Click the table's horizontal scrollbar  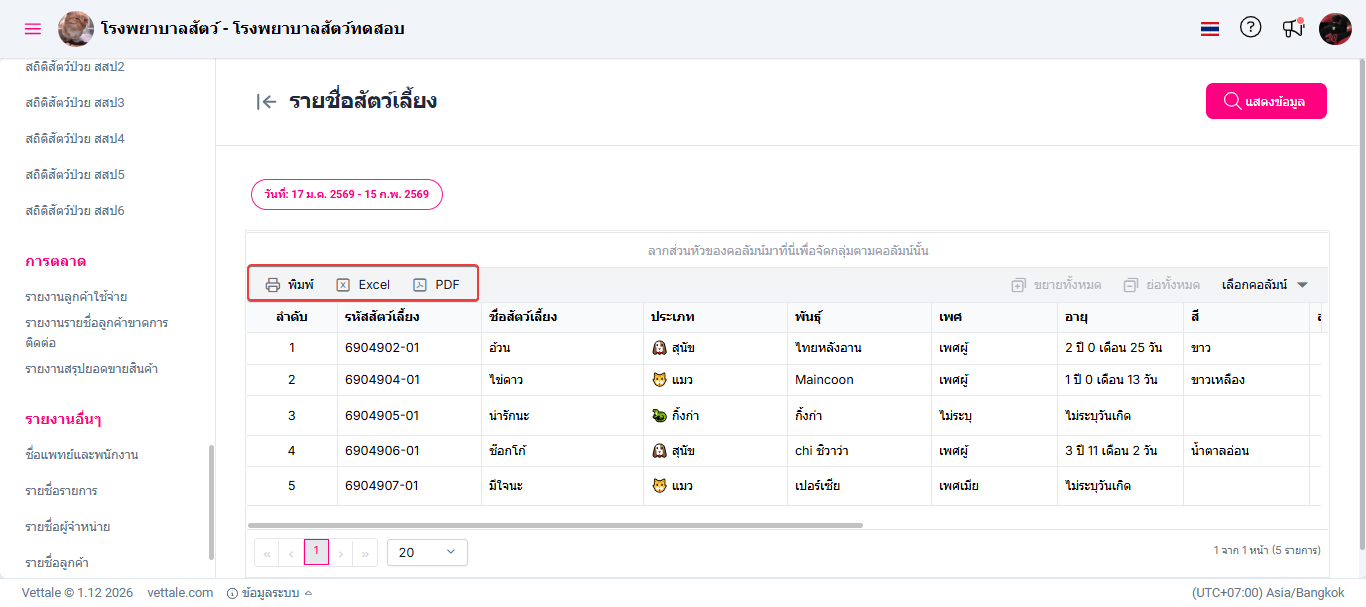point(555,524)
